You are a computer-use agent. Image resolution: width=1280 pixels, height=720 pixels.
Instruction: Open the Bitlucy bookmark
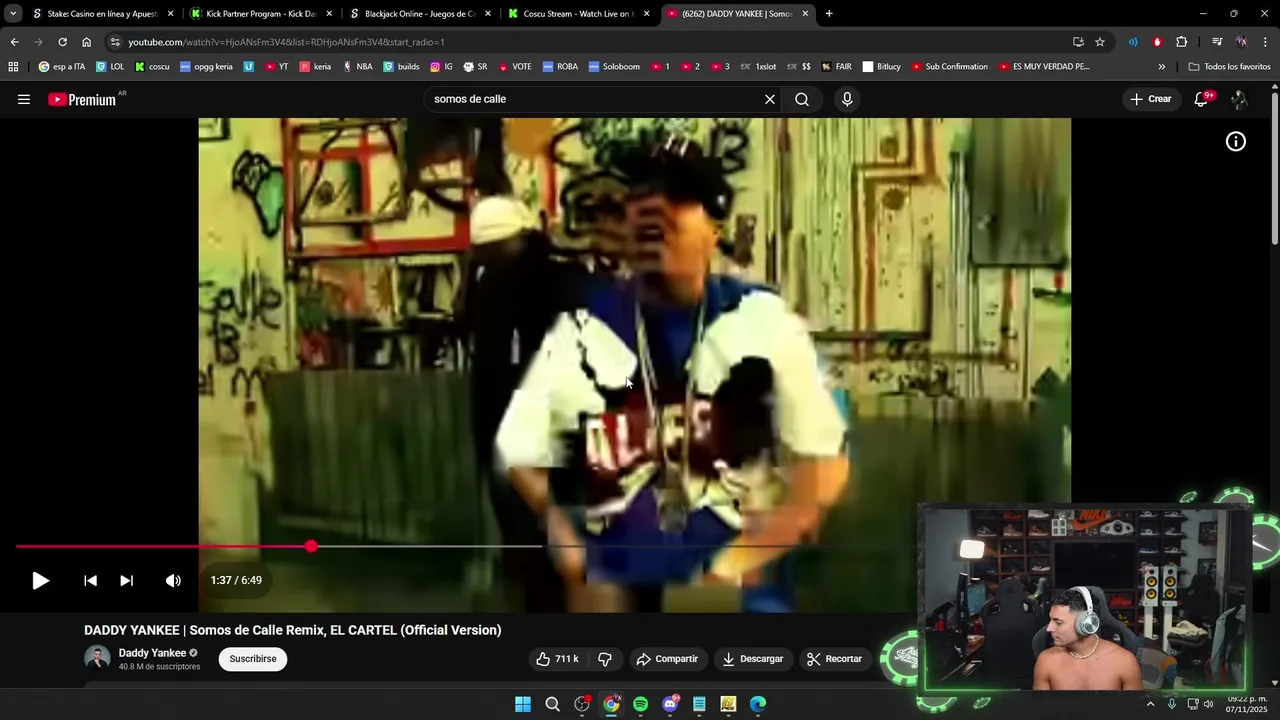[881, 67]
